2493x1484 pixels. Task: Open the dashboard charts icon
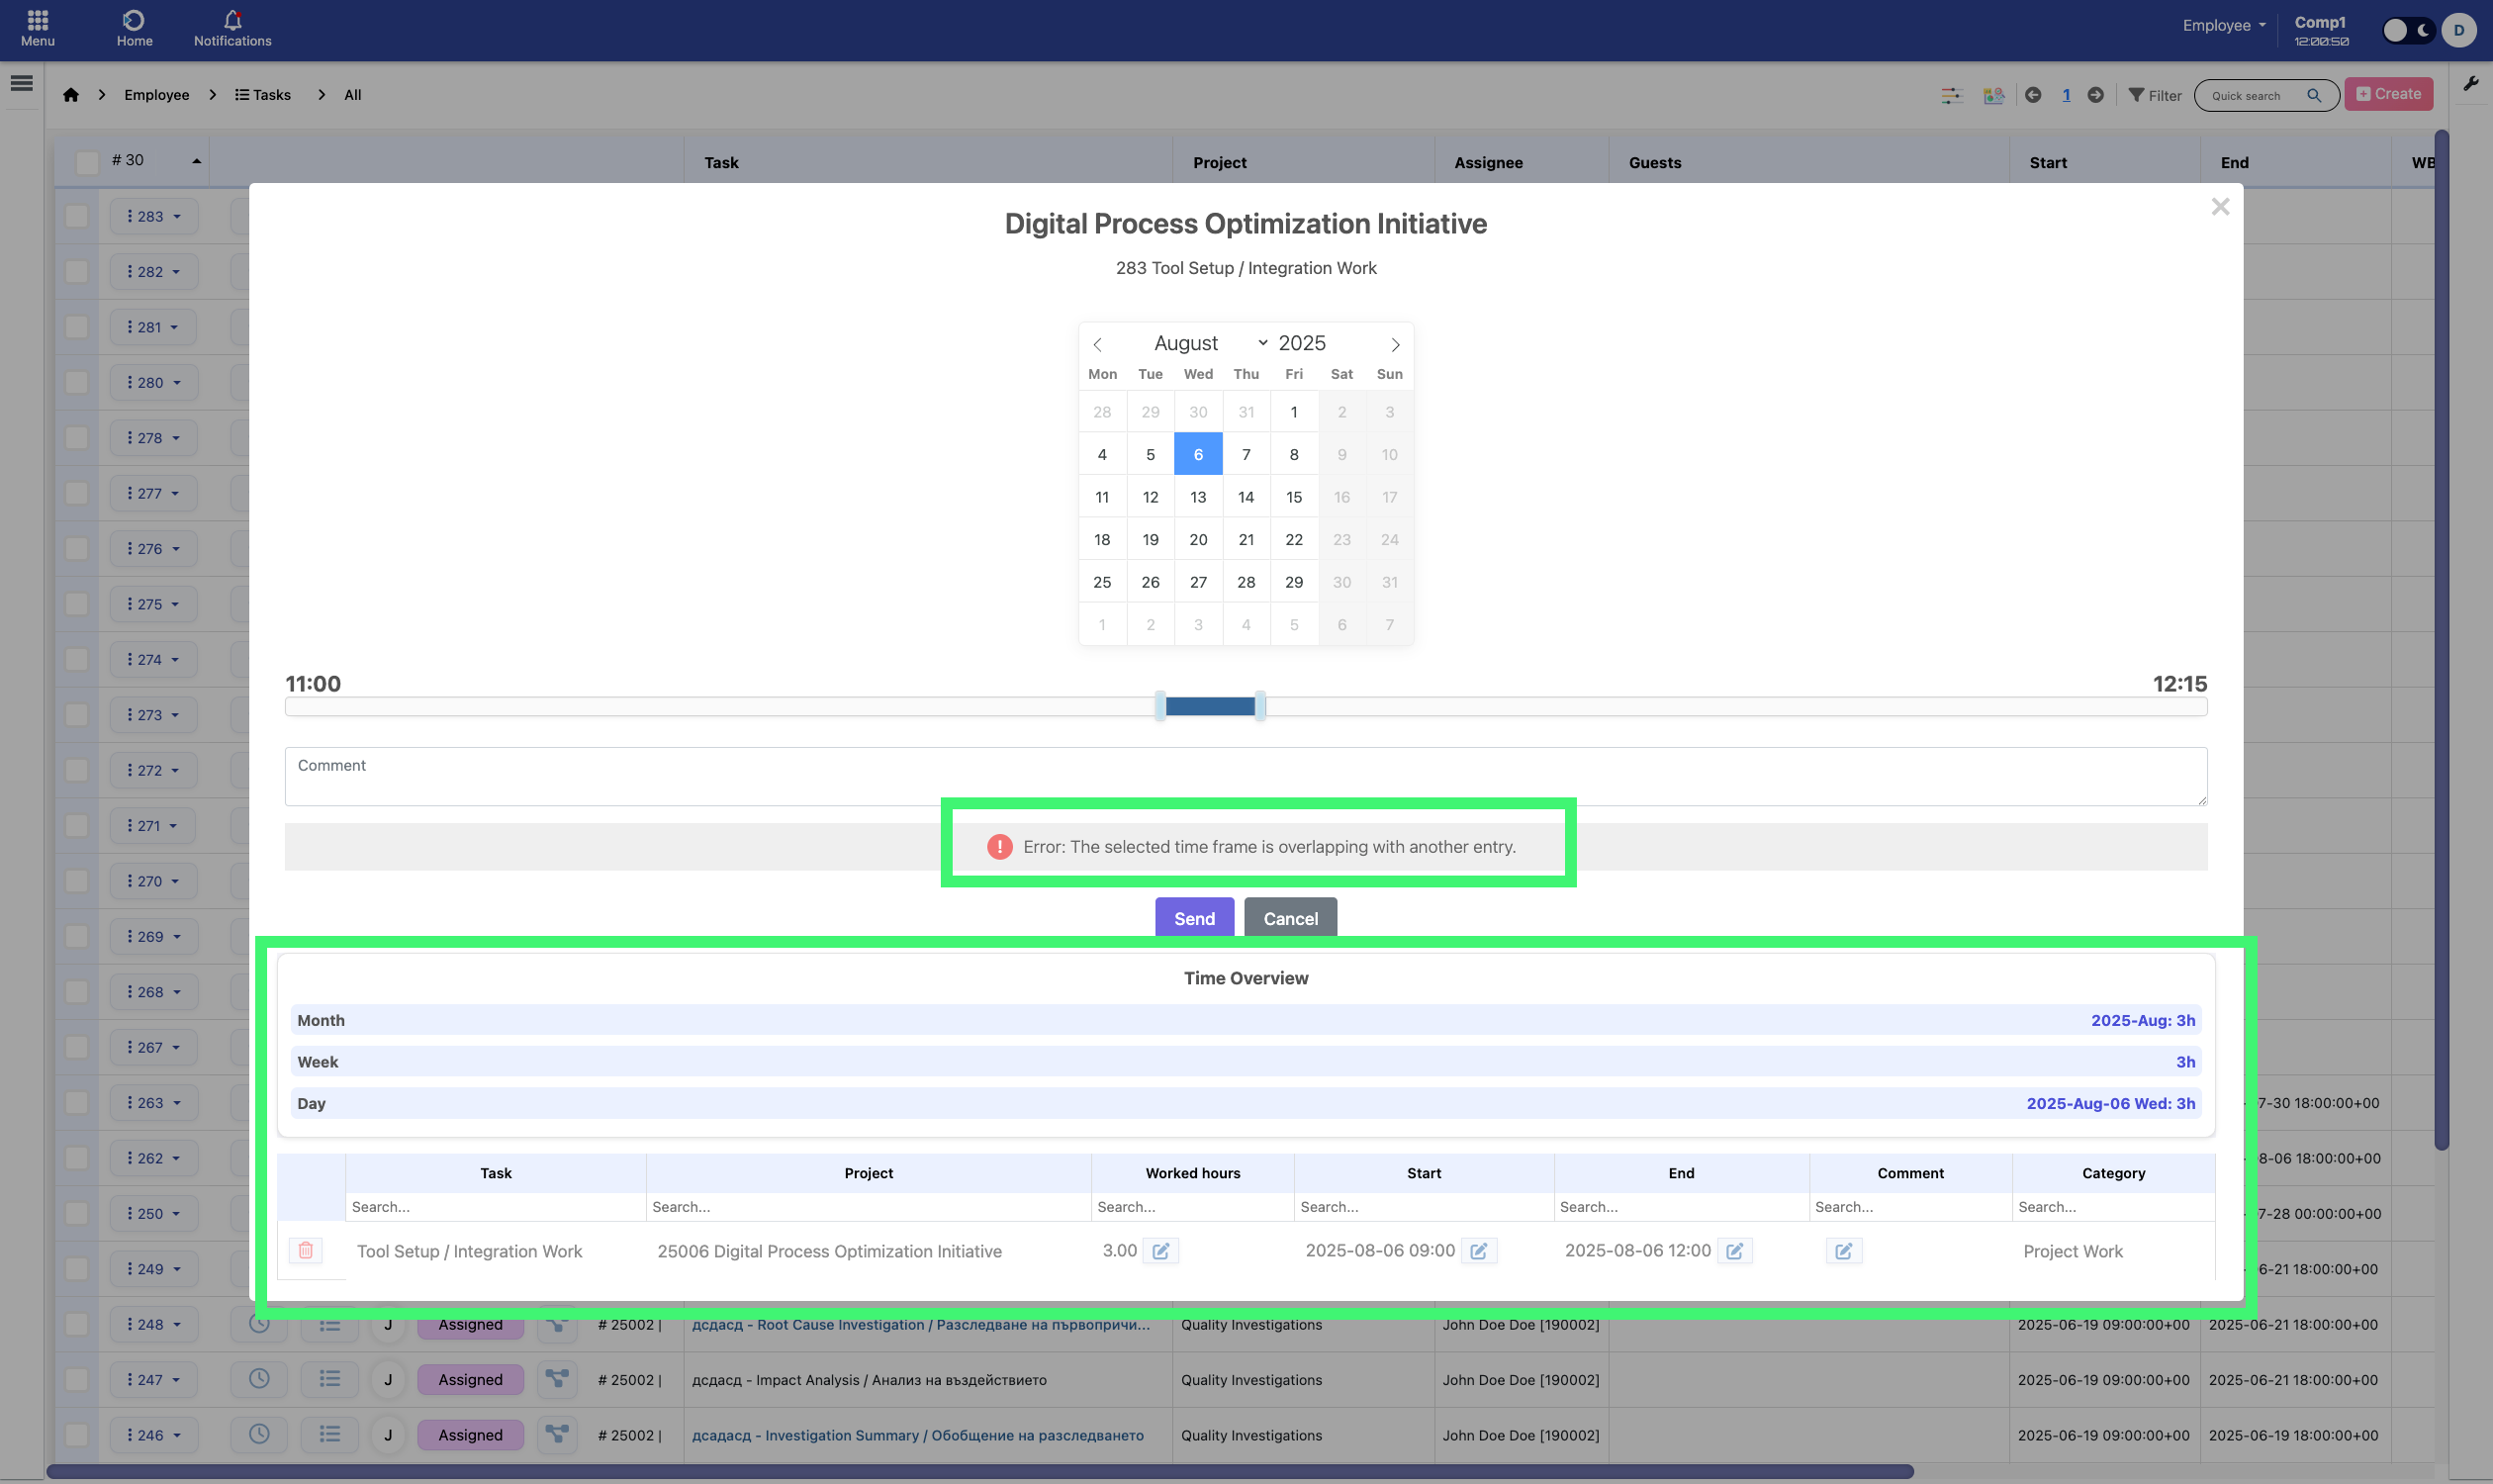[x=1993, y=95]
